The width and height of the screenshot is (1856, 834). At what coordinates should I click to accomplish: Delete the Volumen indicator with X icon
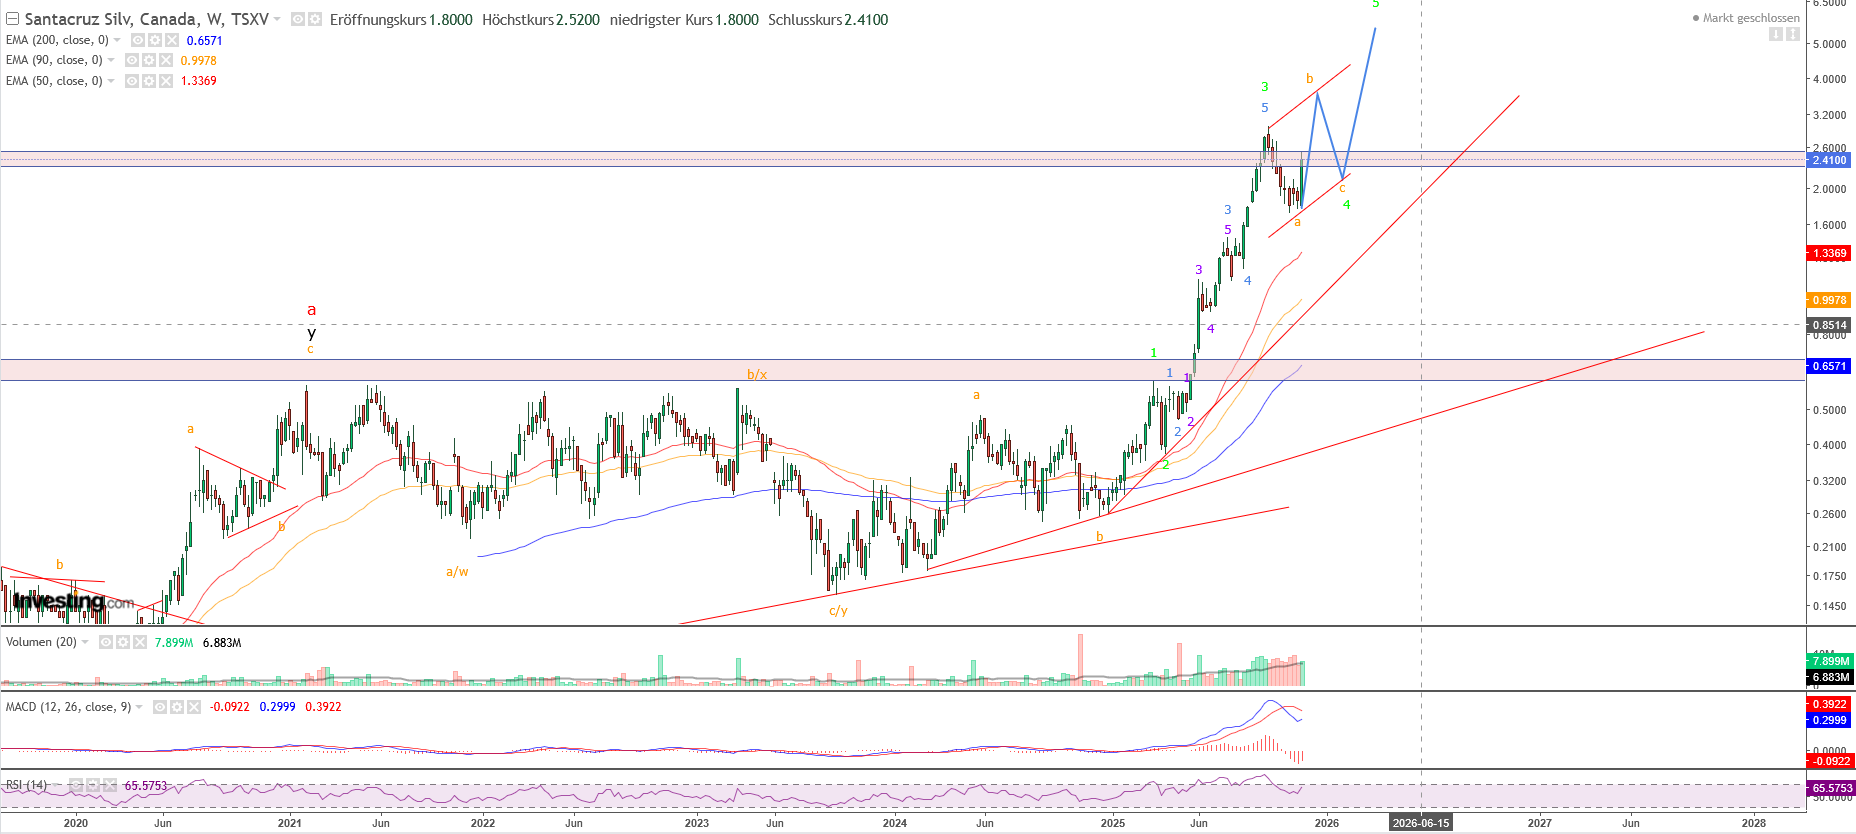point(139,642)
